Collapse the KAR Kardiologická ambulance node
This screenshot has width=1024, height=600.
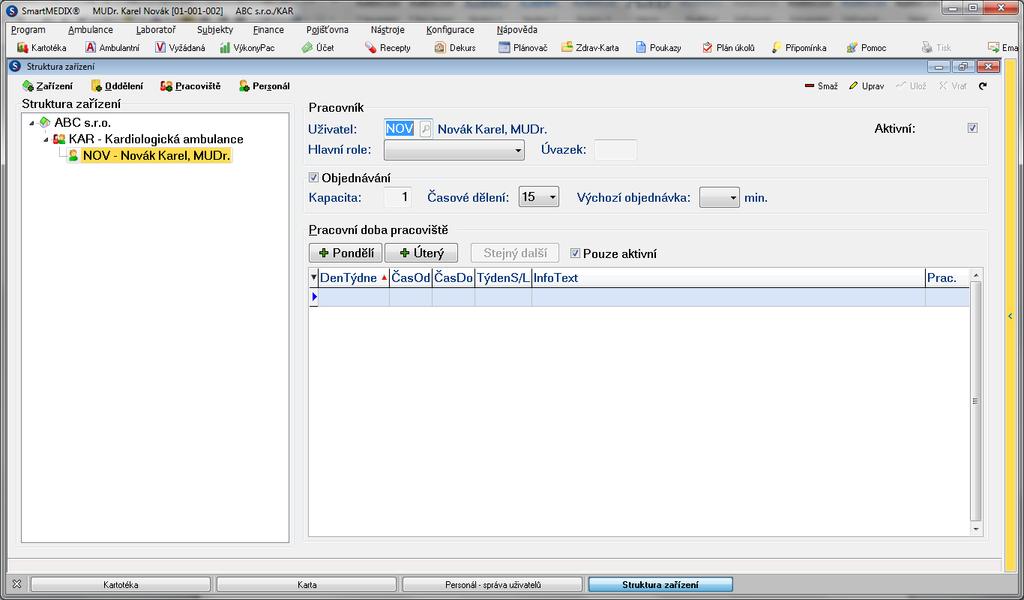point(46,140)
